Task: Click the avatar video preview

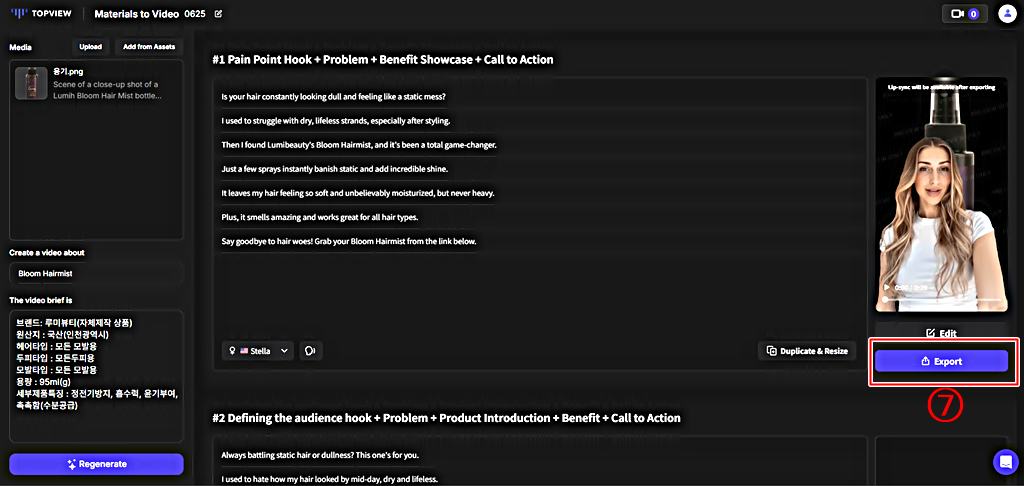Action: [941, 195]
